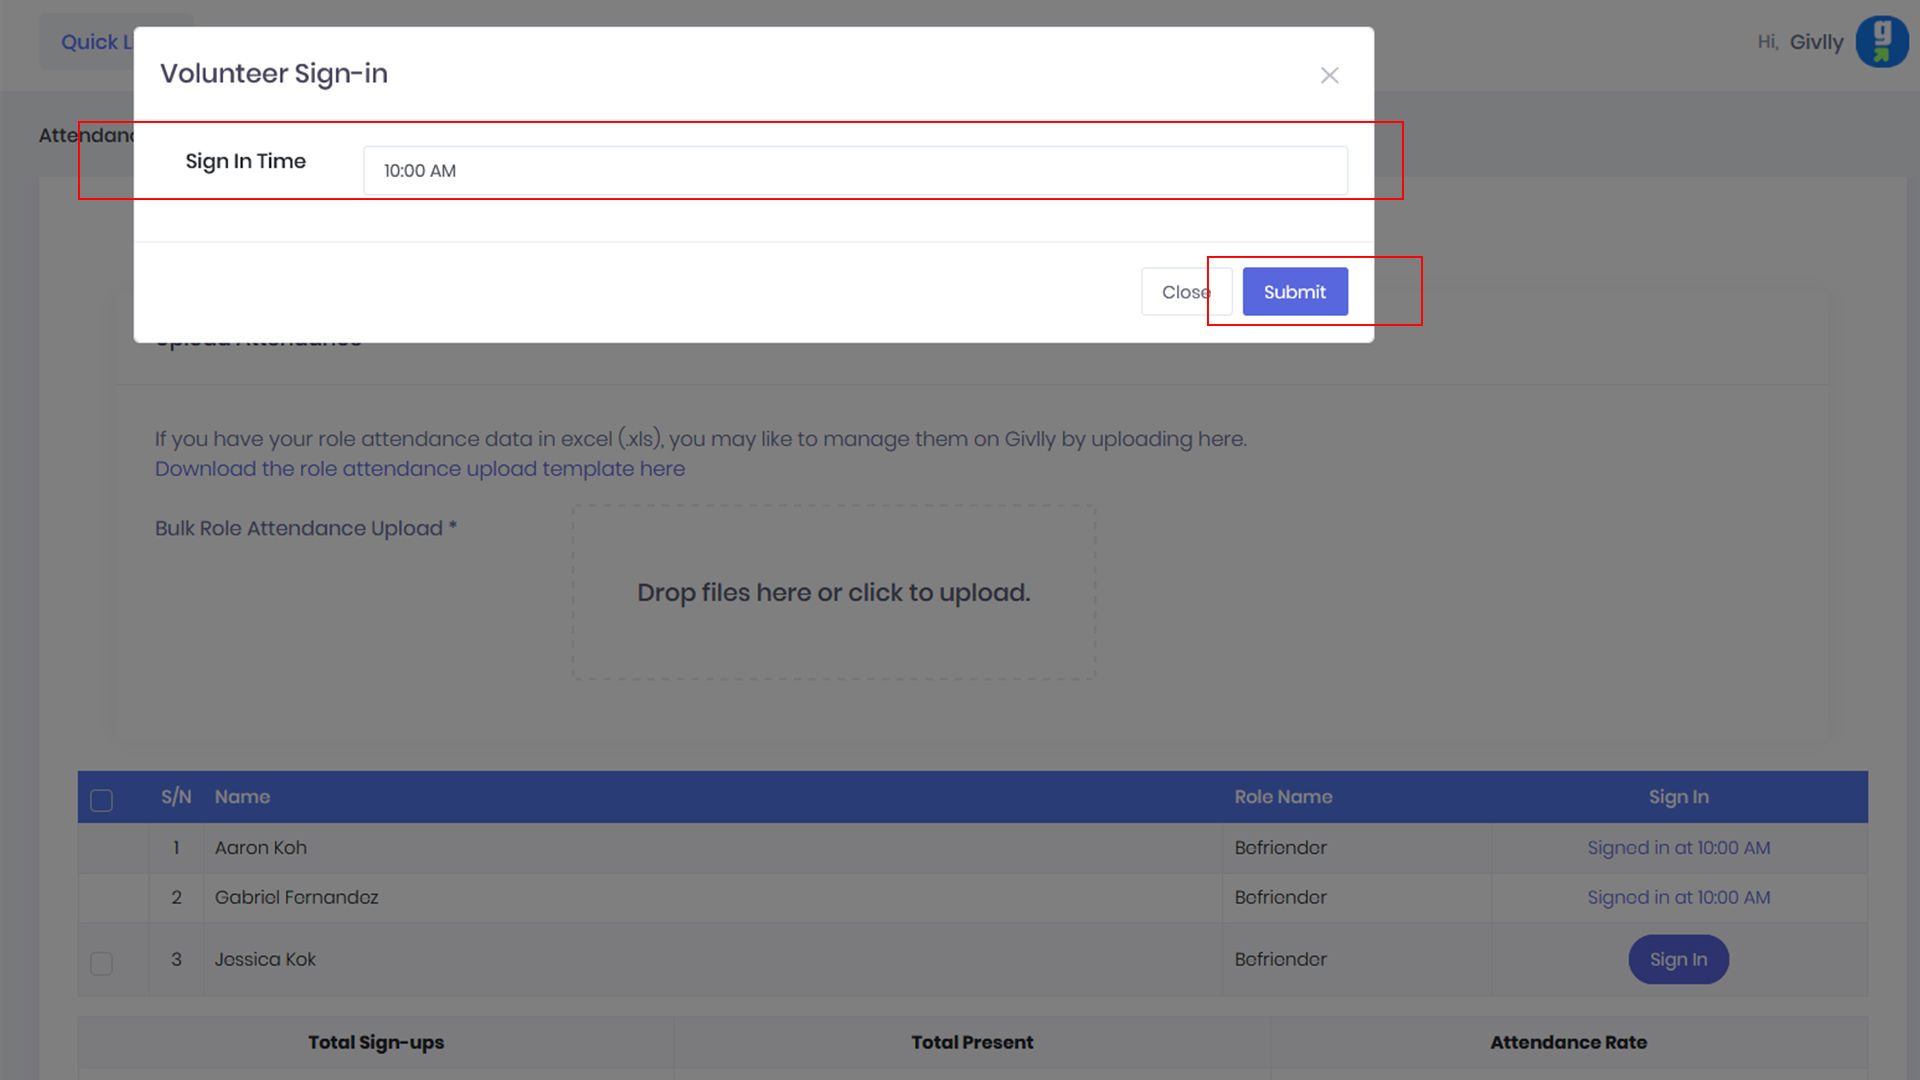Click the Volunteer Sign-in dialog title

tap(274, 74)
